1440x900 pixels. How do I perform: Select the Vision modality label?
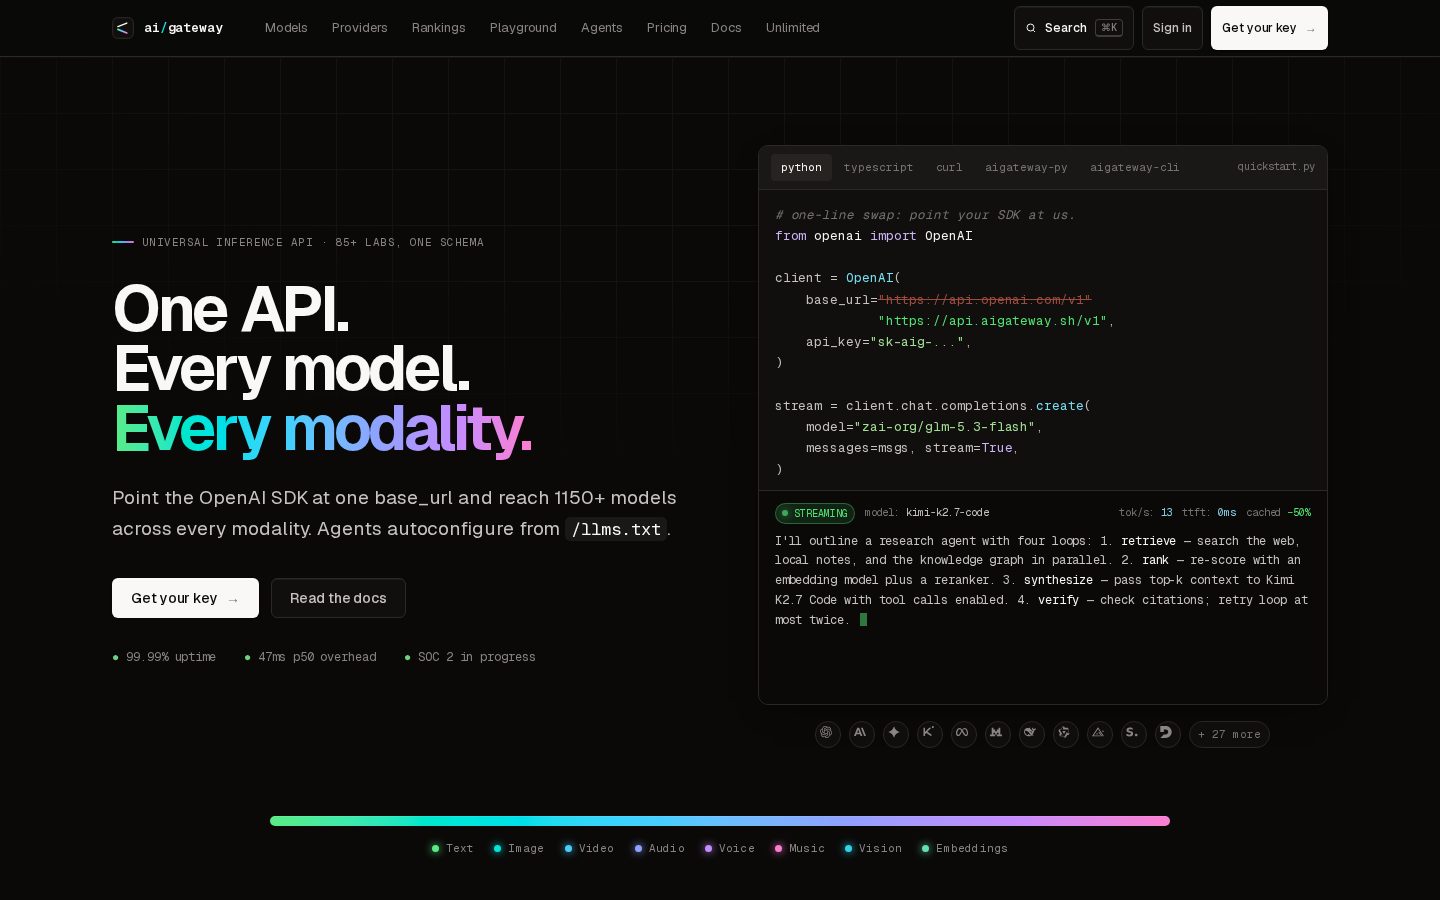873,848
